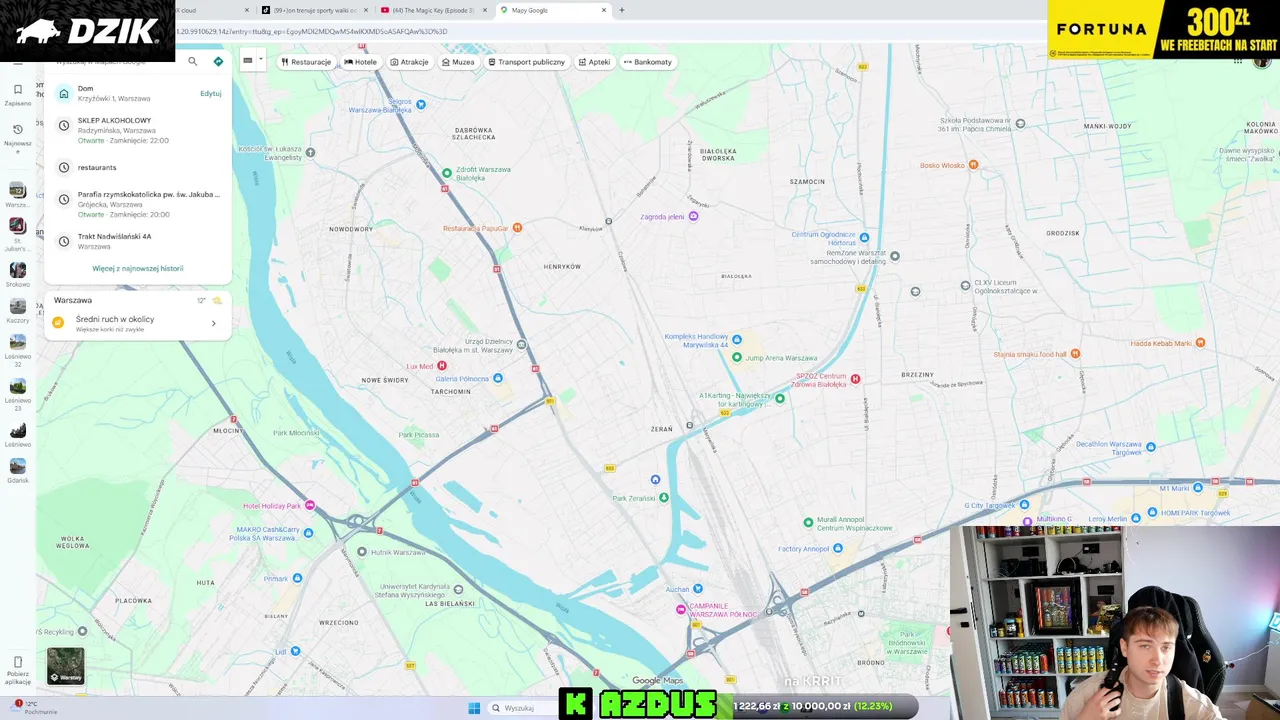Expand the view options dropdown arrow

(261, 60)
